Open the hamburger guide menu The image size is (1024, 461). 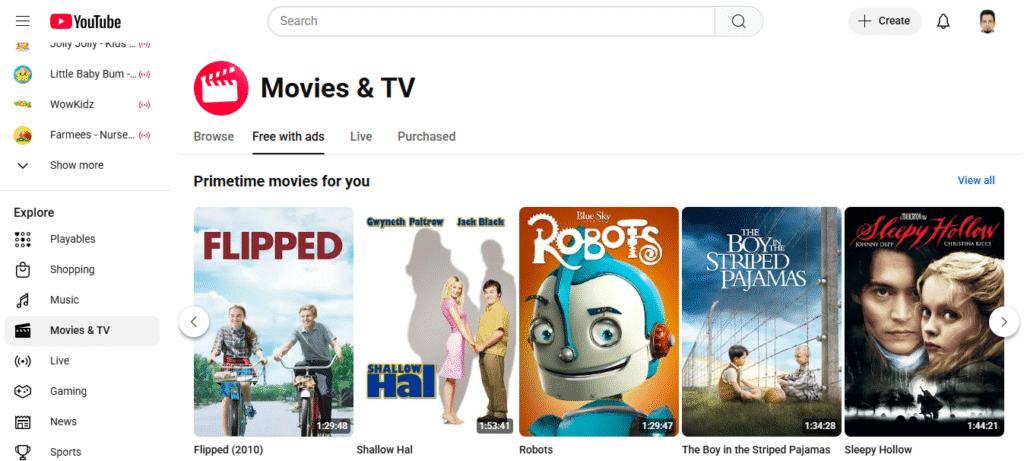pos(23,21)
